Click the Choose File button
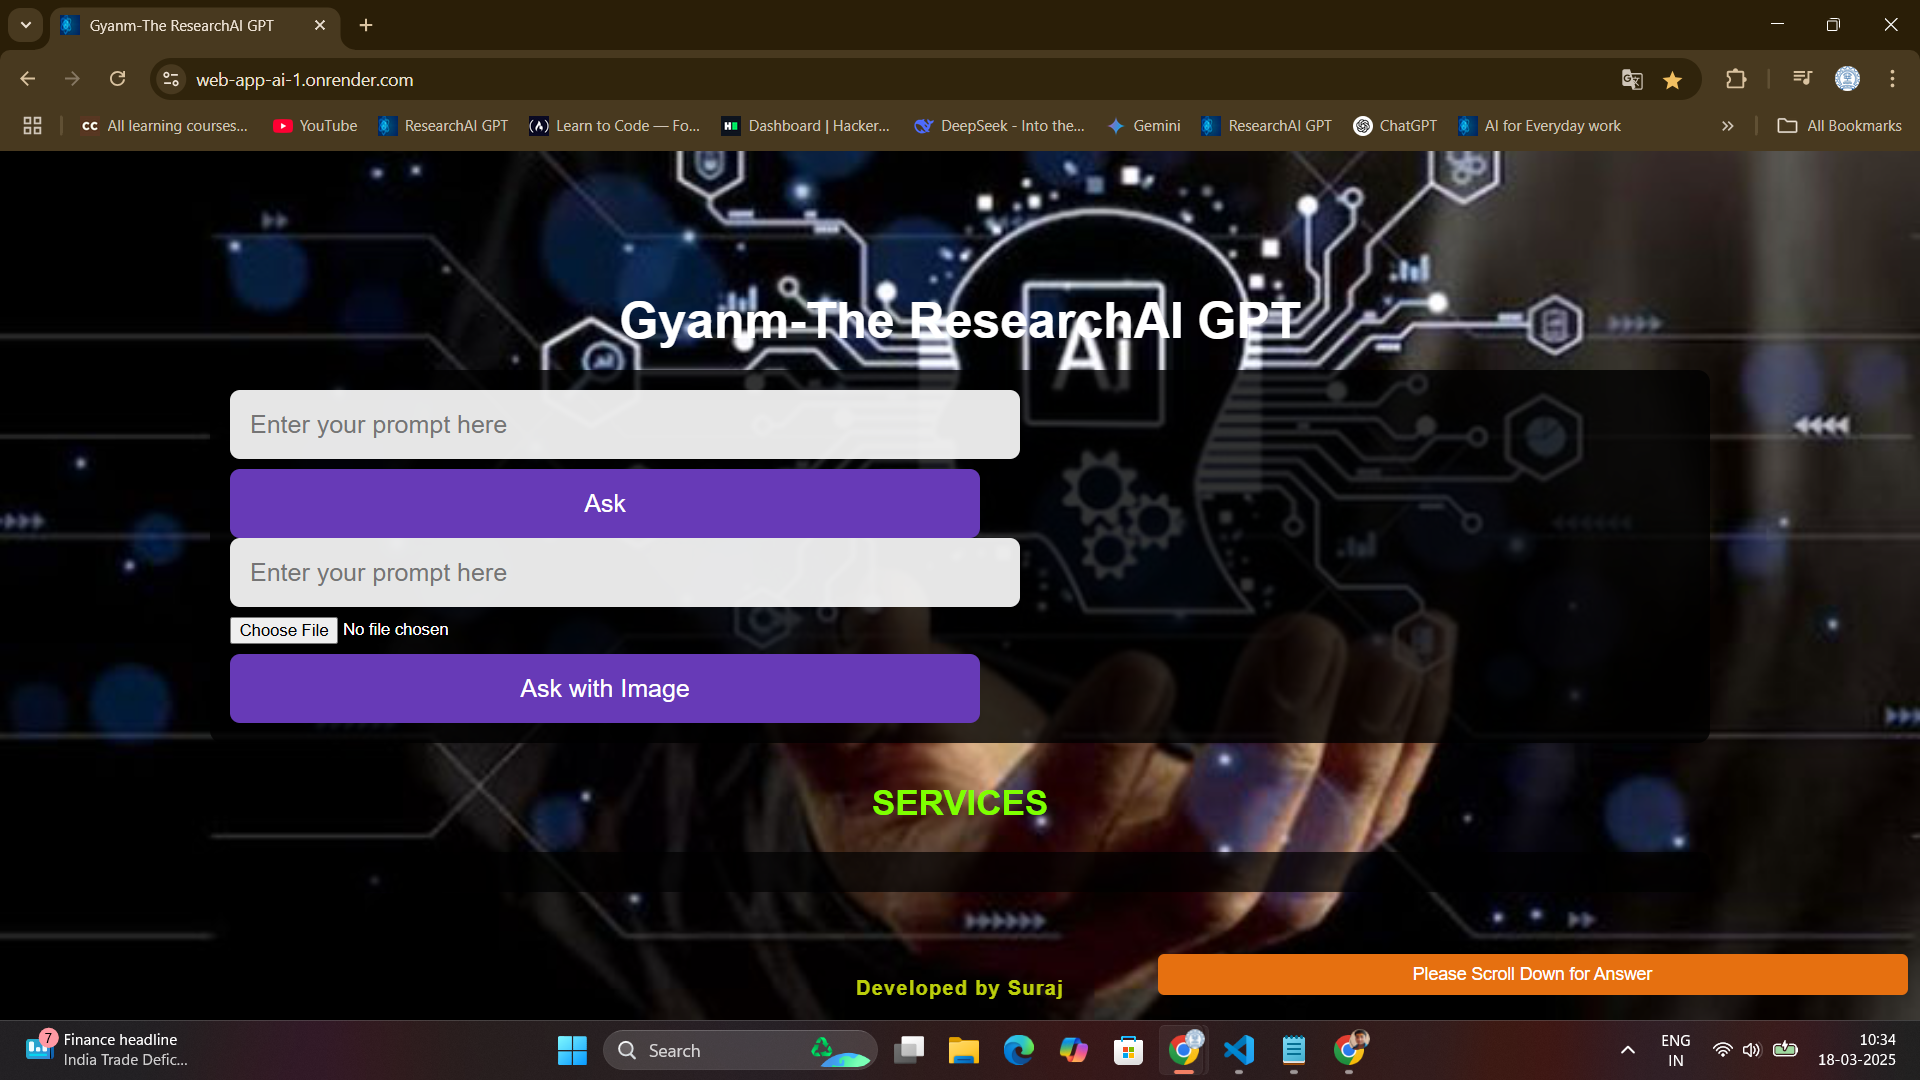Viewport: 1920px width, 1080px height. (284, 630)
